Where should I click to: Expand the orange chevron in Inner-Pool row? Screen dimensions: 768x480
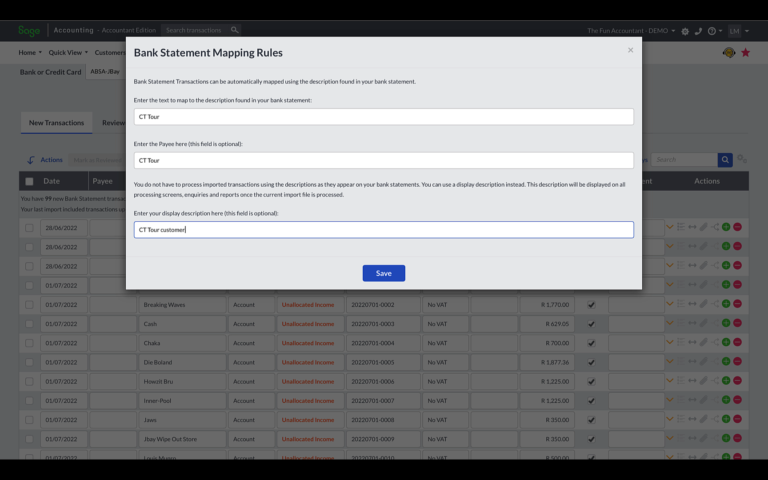click(670, 400)
